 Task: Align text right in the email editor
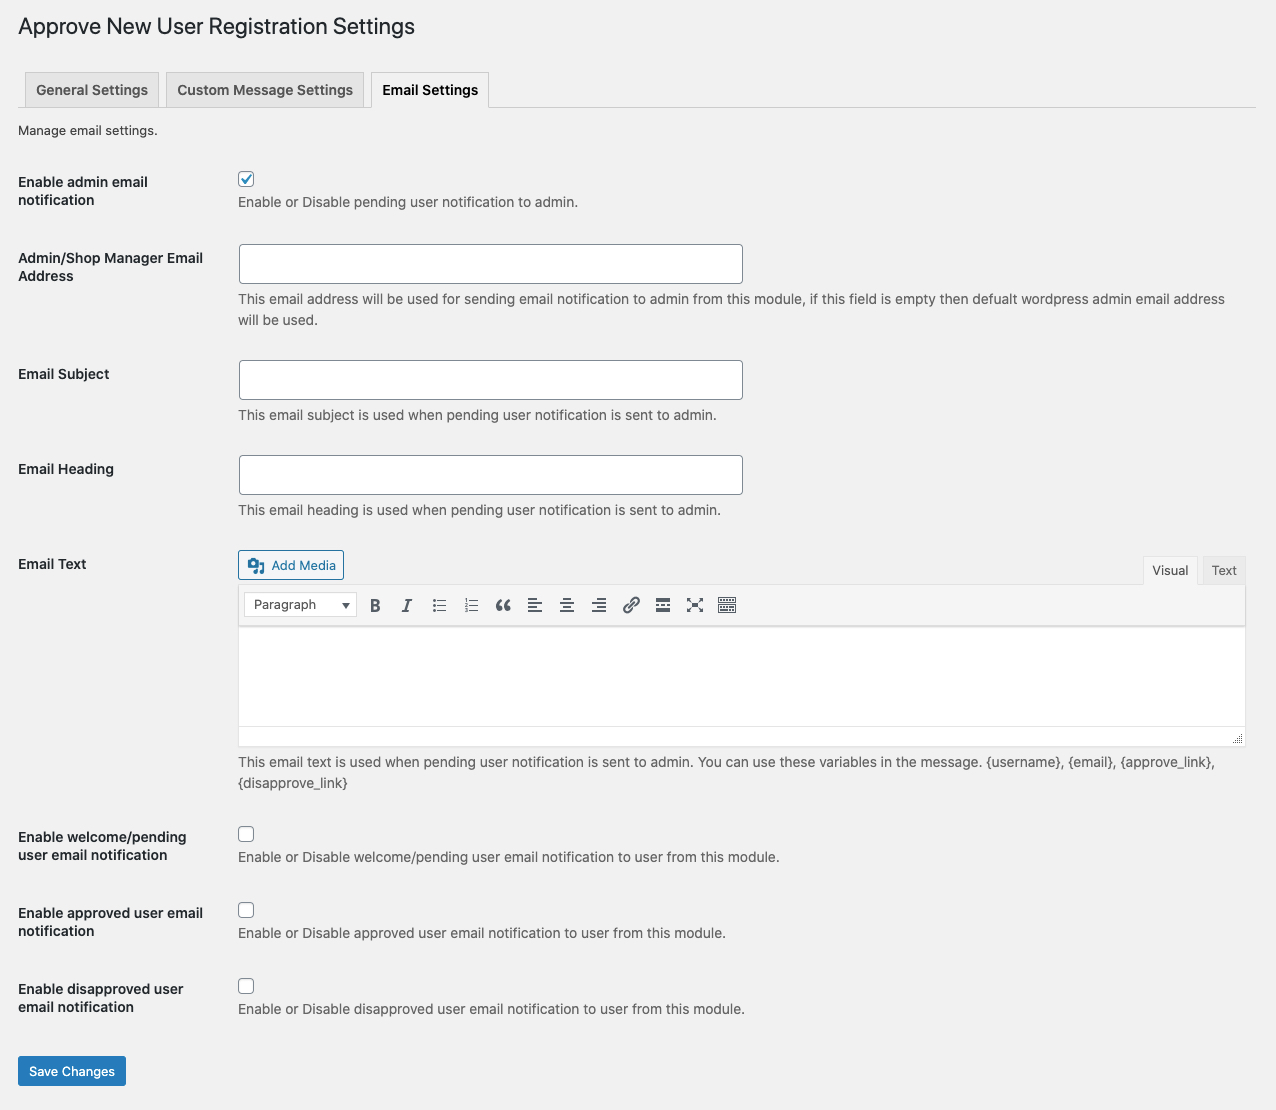click(599, 605)
